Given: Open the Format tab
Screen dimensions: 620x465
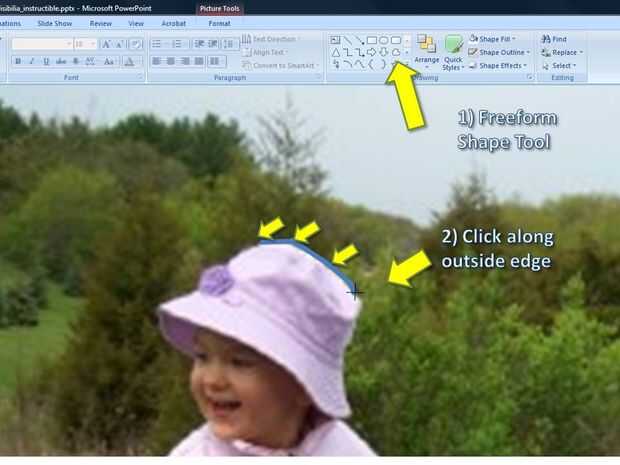Looking at the screenshot, I should point(219,23).
